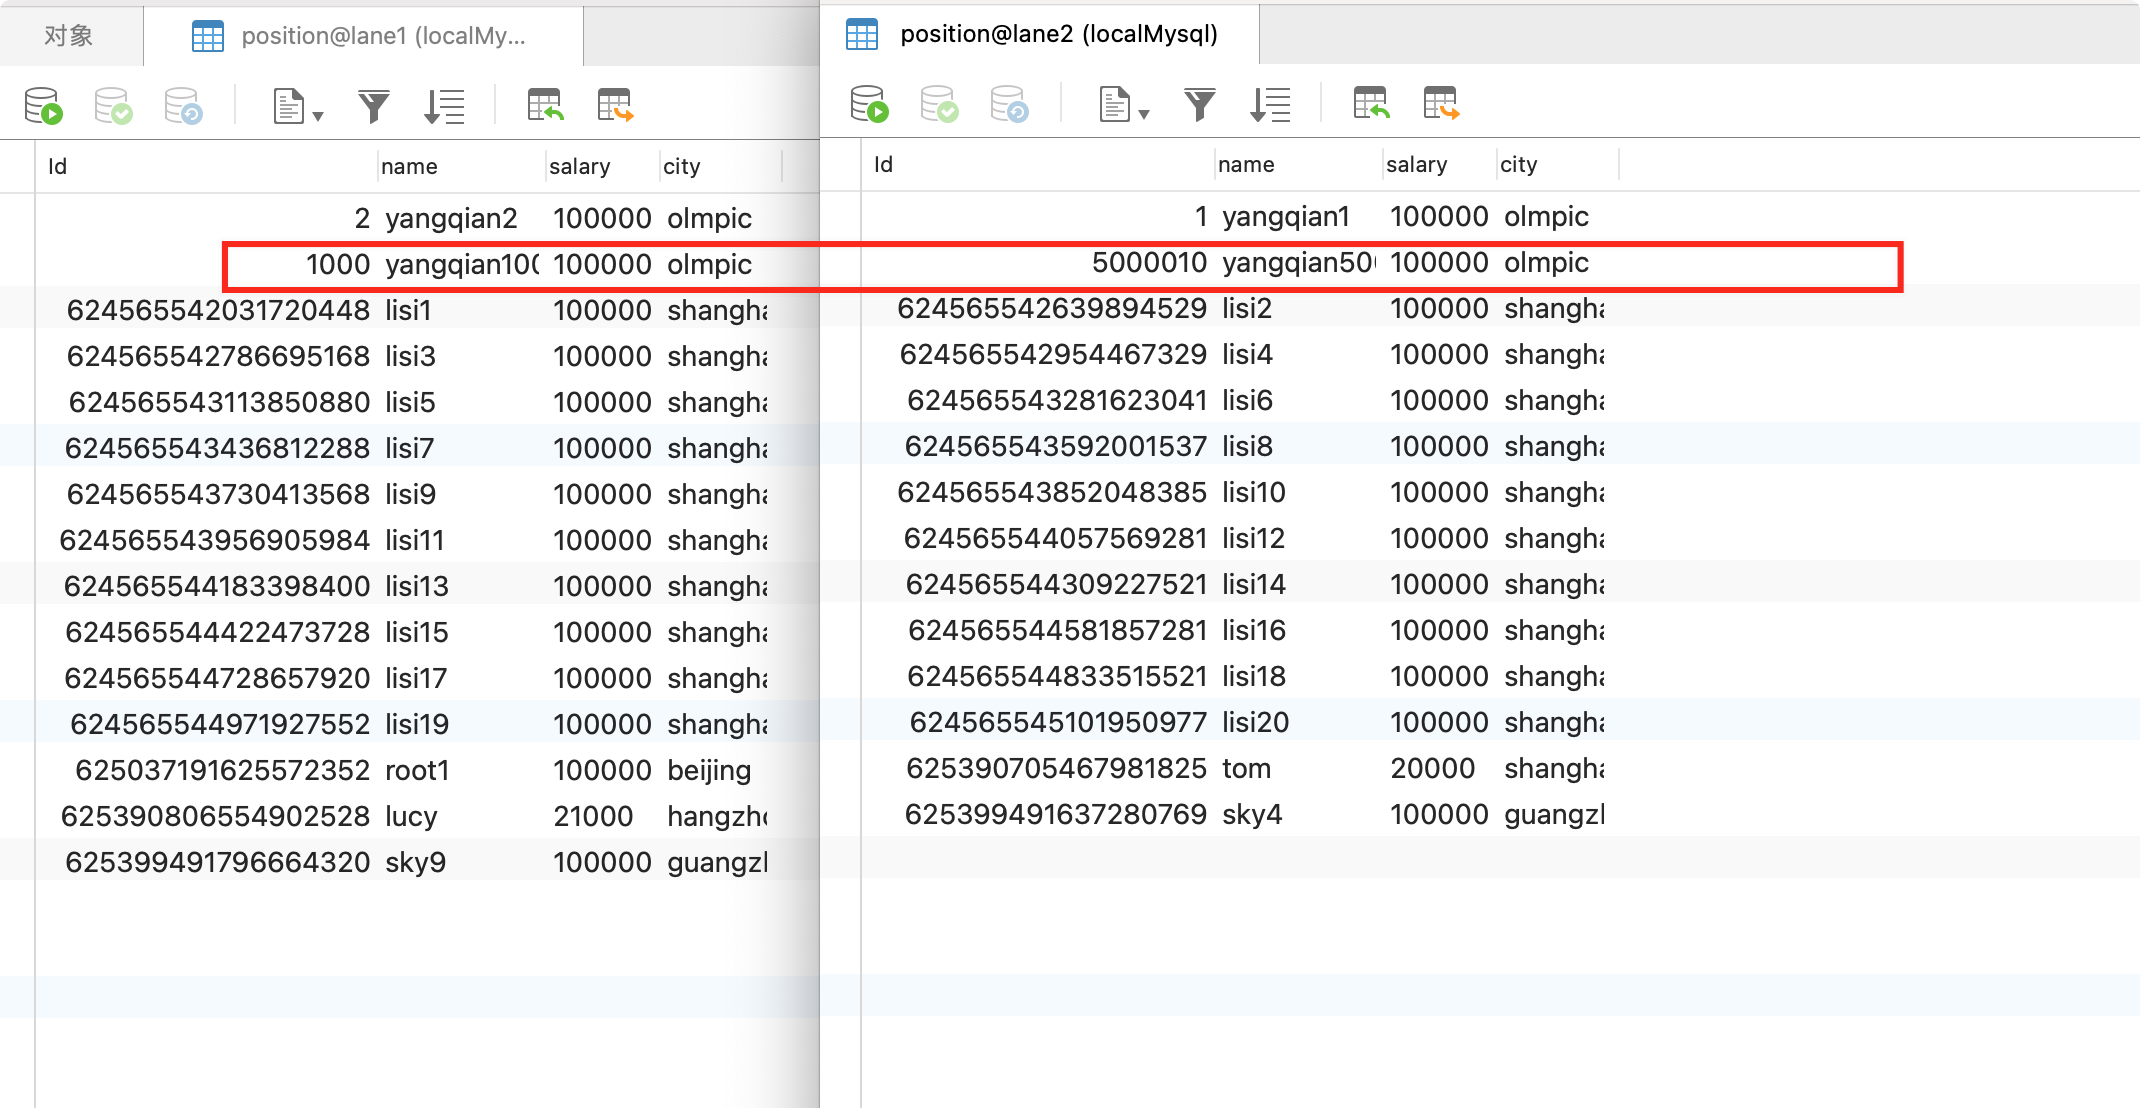Image resolution: width=2140 pixels, height=1108 pixels.
Task: Click begin transaction icon in lane1 toolbar
Action: [x=43, y=105]
